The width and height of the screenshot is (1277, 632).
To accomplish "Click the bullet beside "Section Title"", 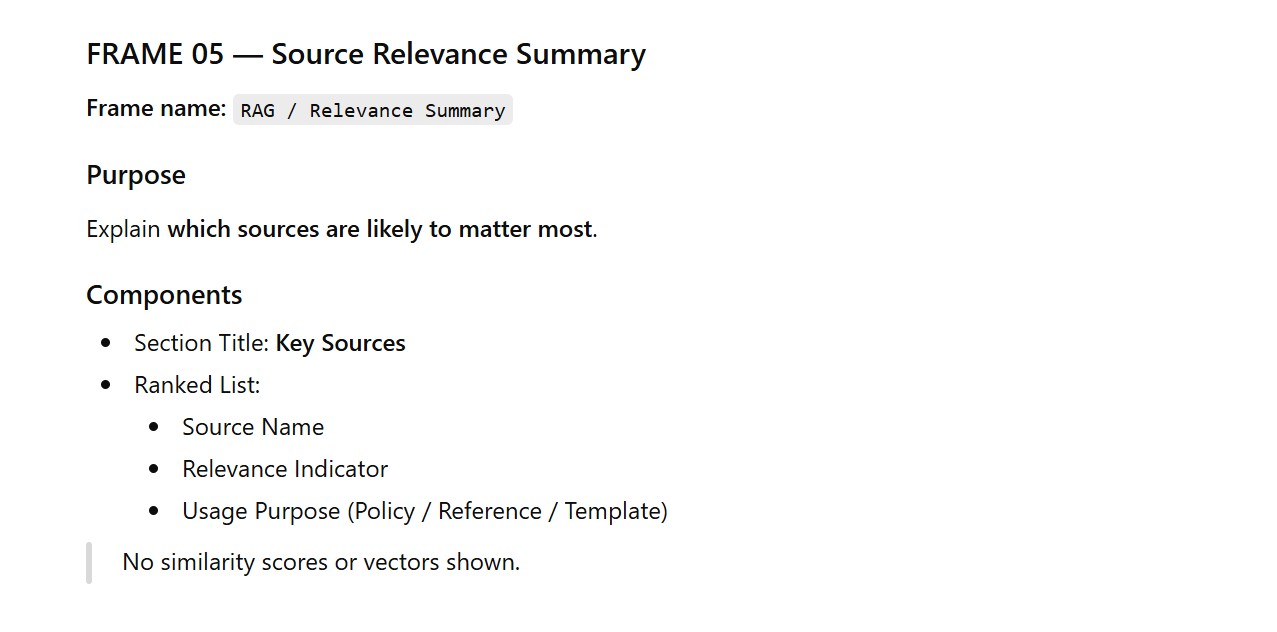I will click(x=107, y=343).
